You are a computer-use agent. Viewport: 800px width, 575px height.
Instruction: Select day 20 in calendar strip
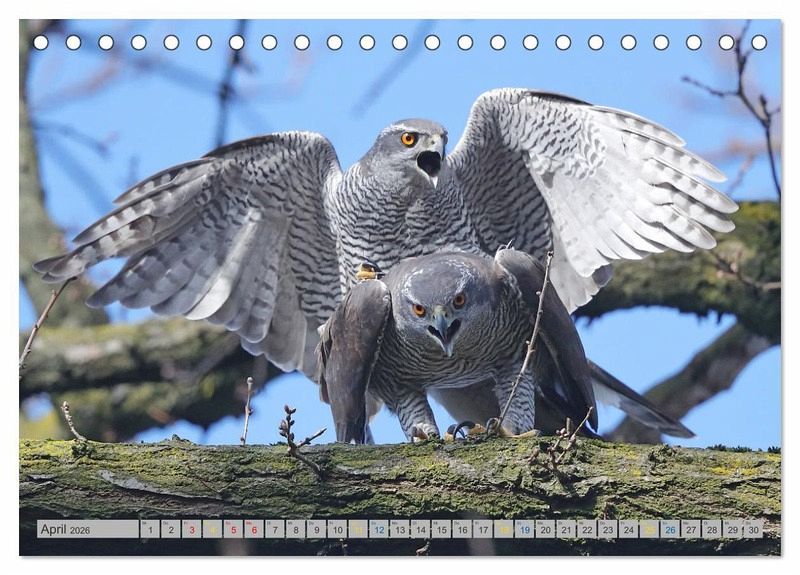pyautogui.click(x=545, y=529)
